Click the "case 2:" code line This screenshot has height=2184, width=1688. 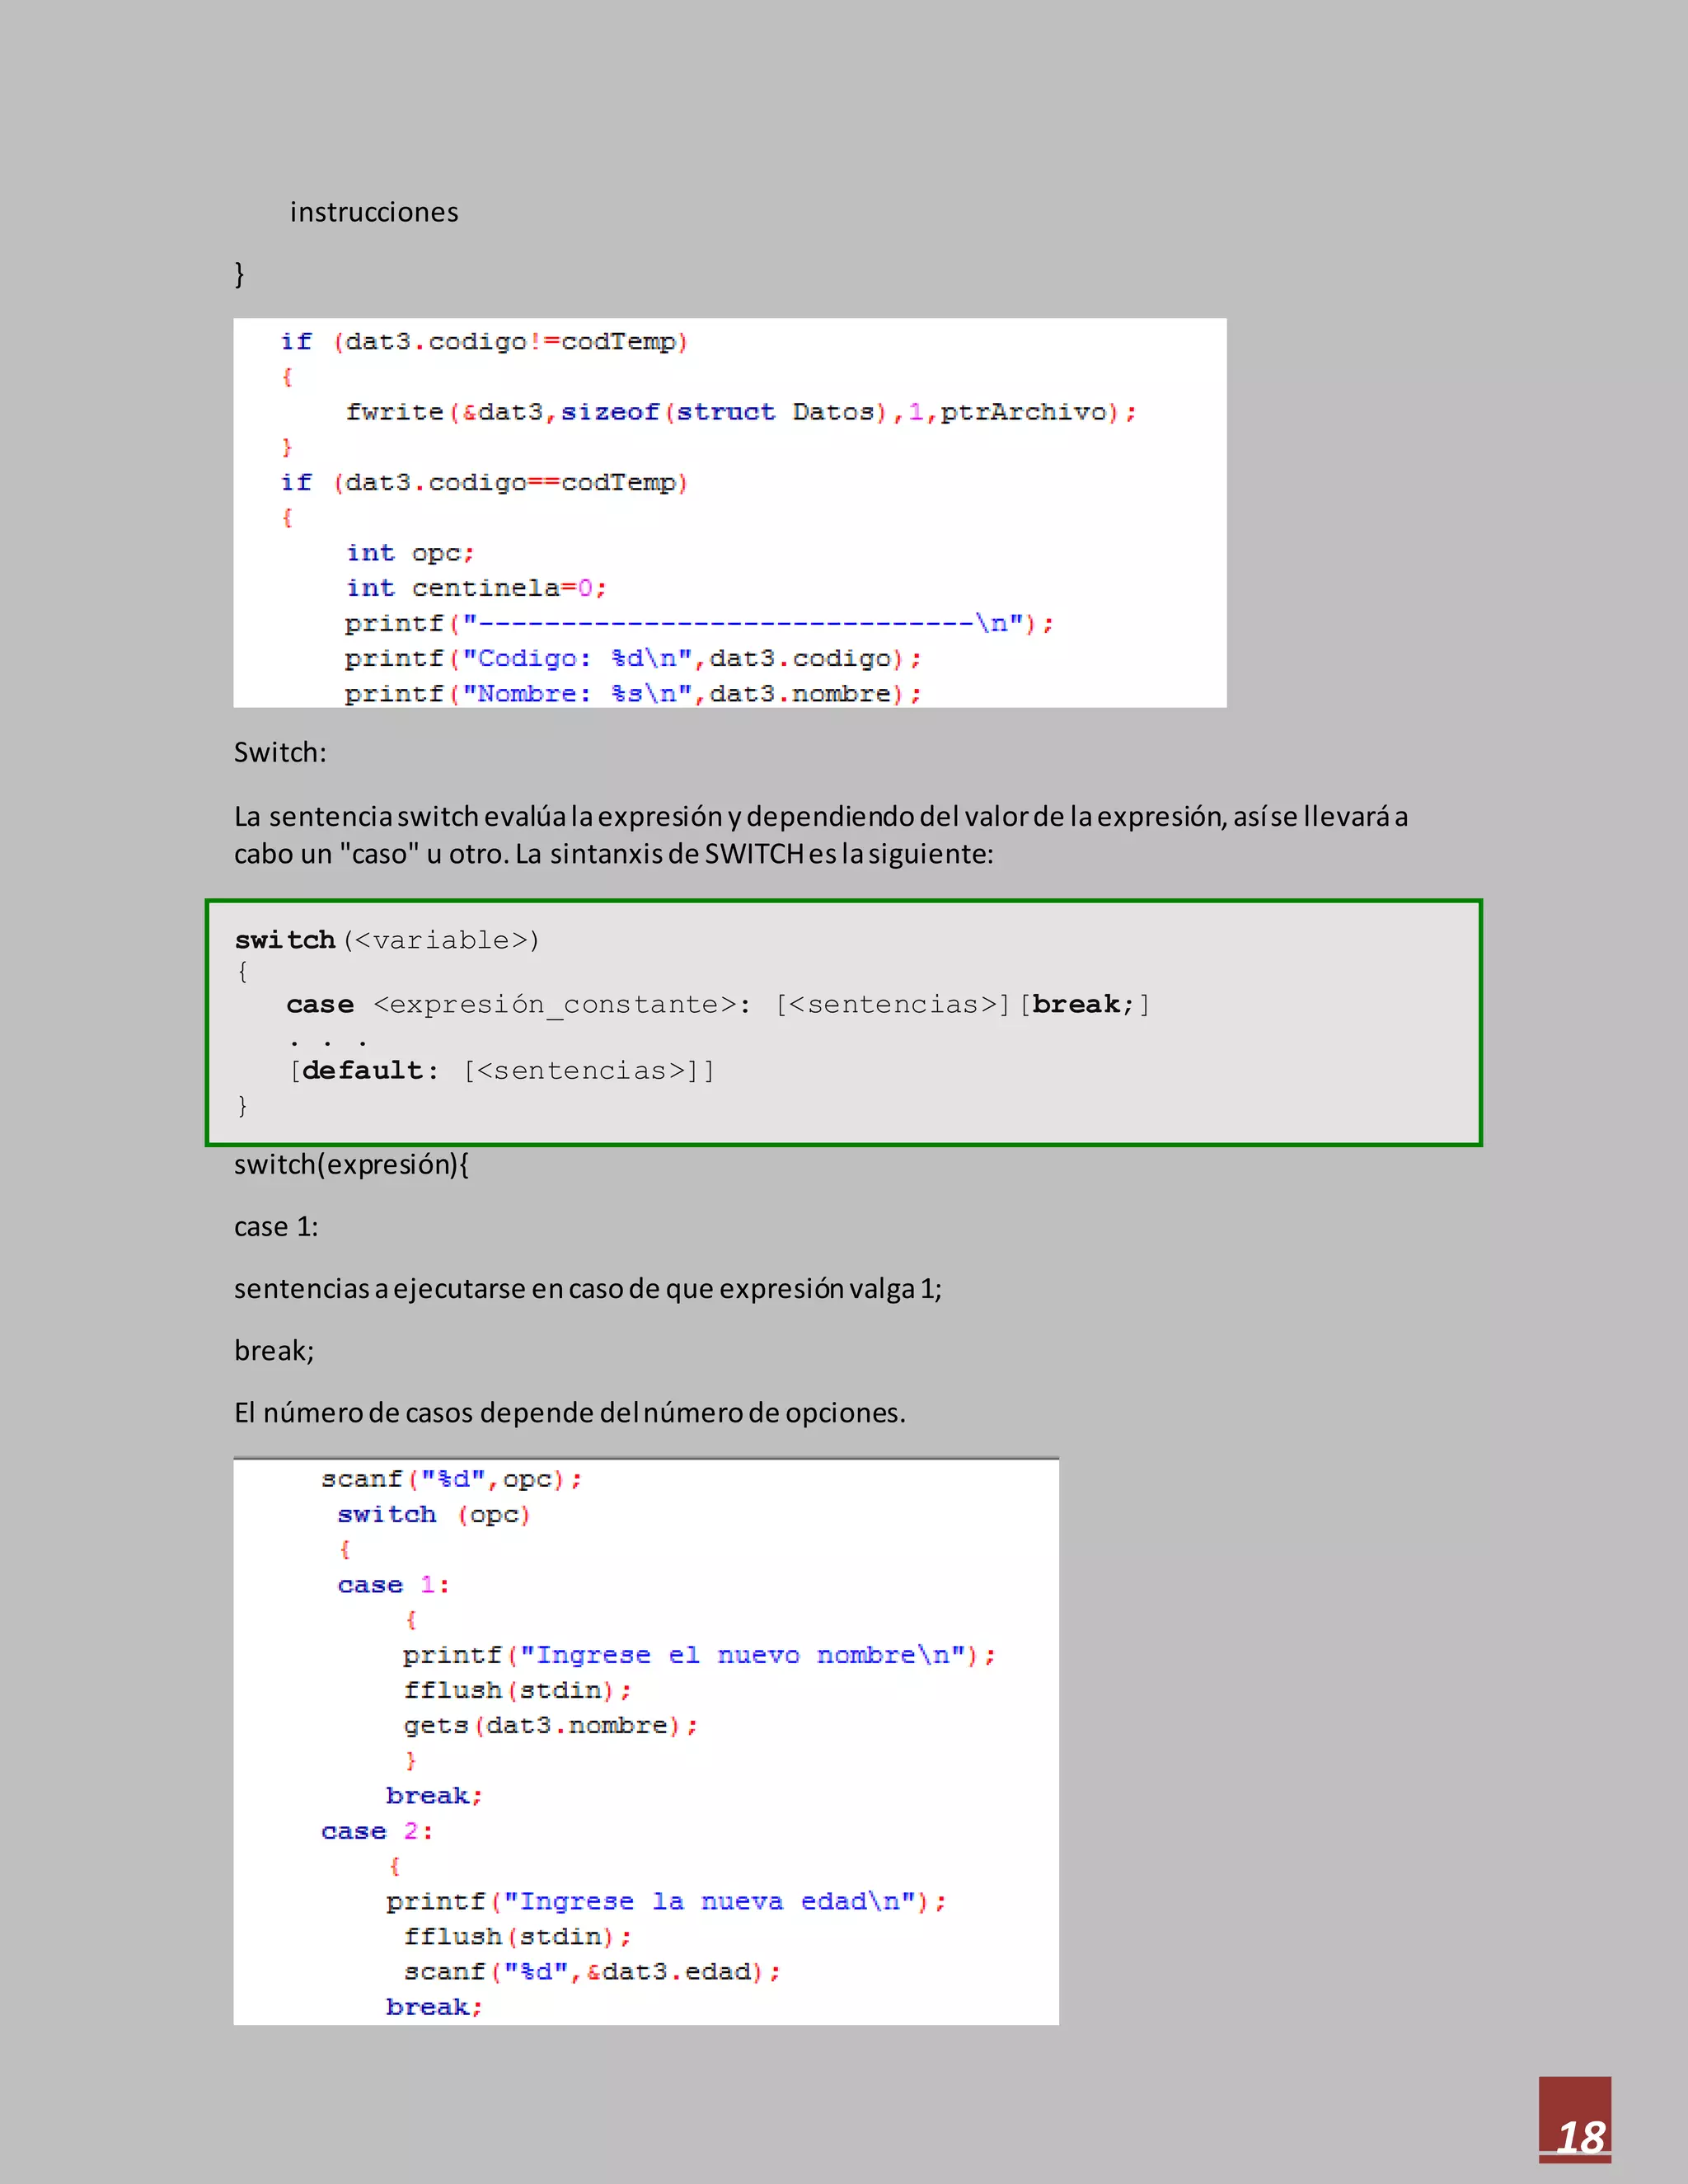[377, 1832]
